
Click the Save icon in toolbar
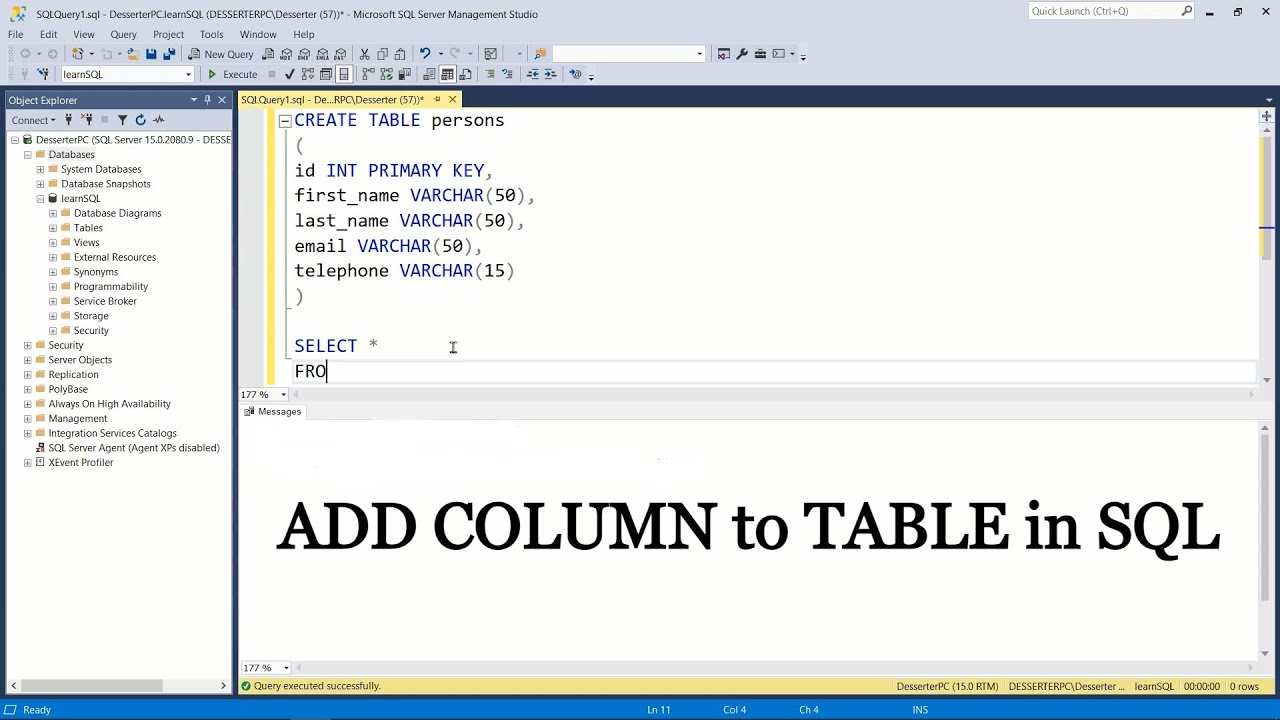pyautogui.click(x=151, y=54)
